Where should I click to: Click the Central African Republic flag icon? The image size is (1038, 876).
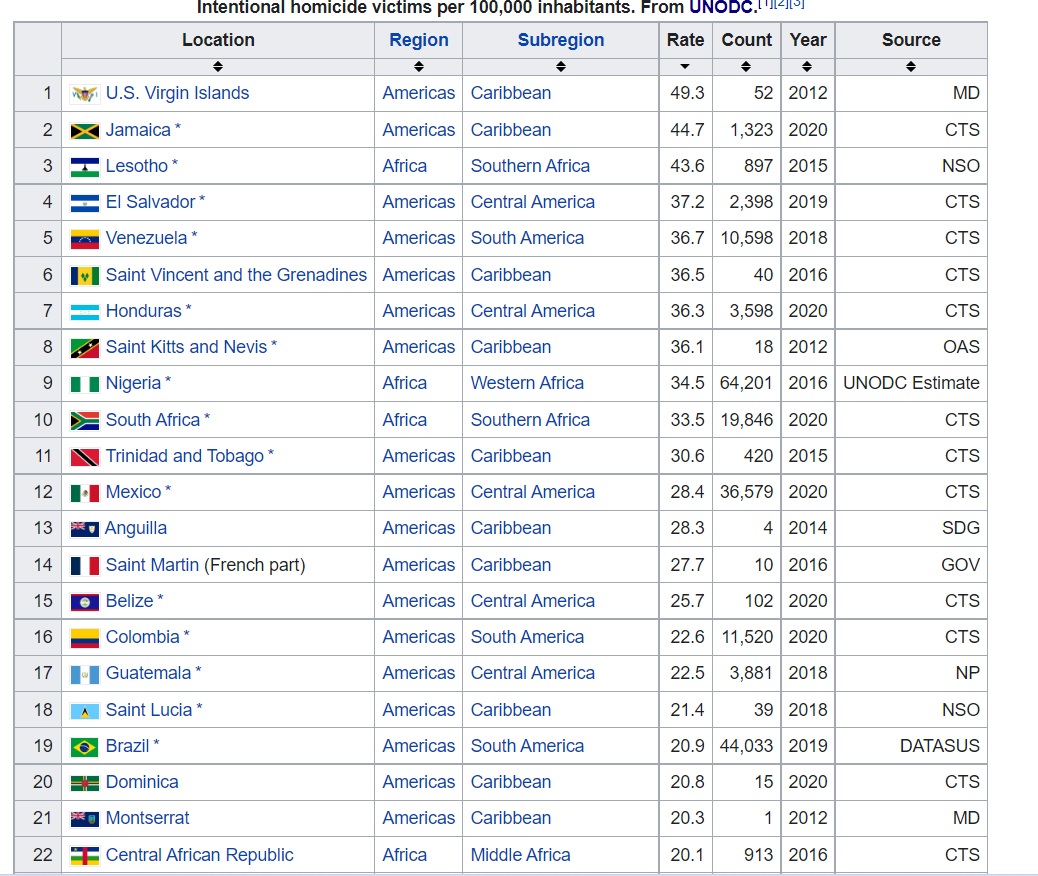pos(85,856)
